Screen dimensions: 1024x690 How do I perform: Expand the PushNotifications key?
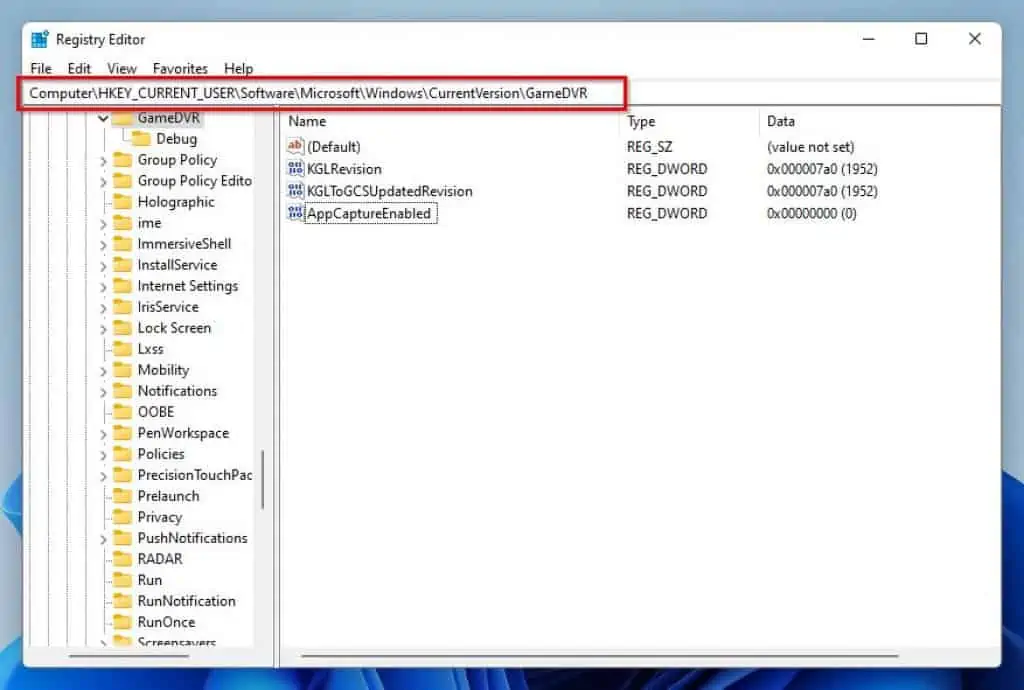pos(103,538)
